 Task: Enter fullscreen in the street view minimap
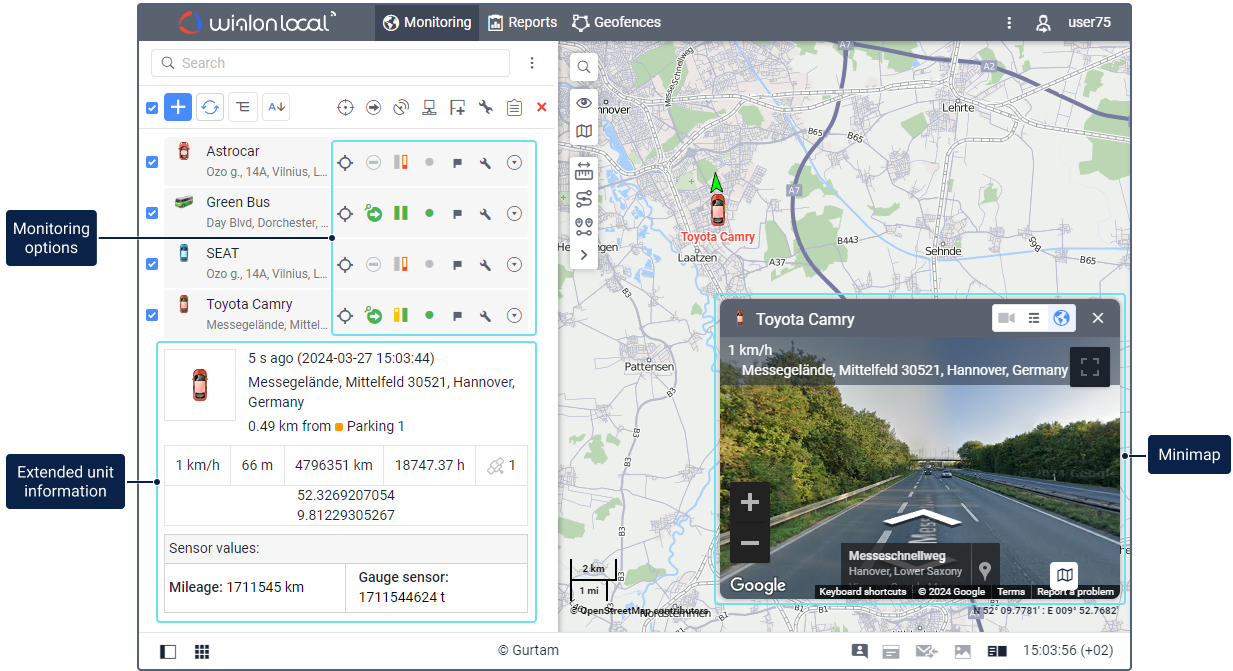point(1090,367)
